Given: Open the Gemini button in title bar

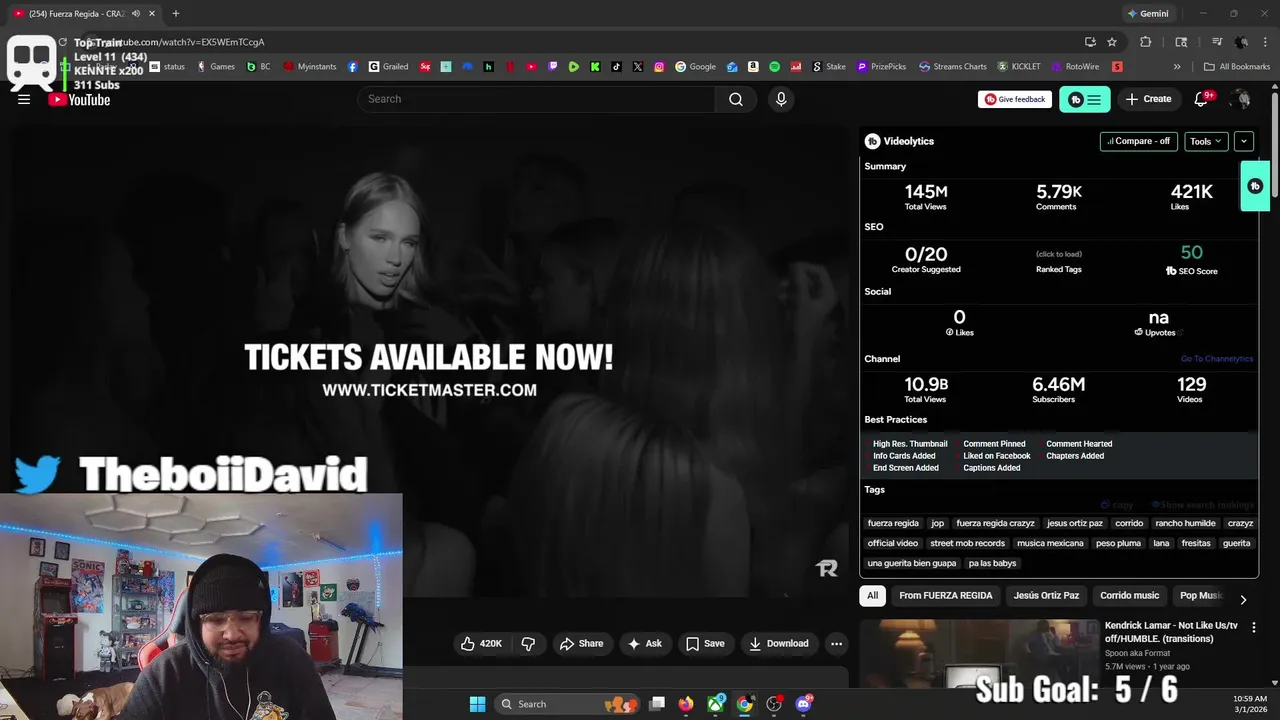Looking at the screenshot, I should click(1147, 14).
